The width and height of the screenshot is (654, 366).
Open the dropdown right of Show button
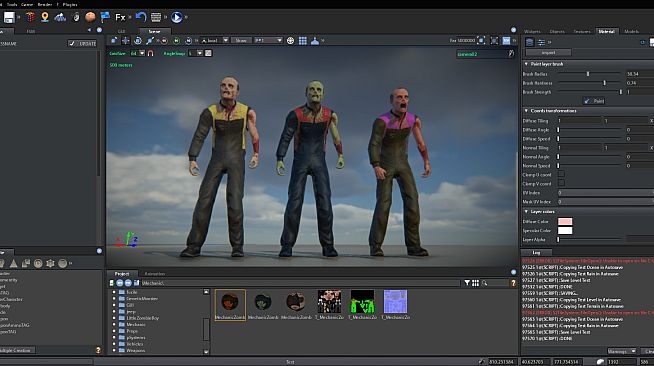click(269, 40)
